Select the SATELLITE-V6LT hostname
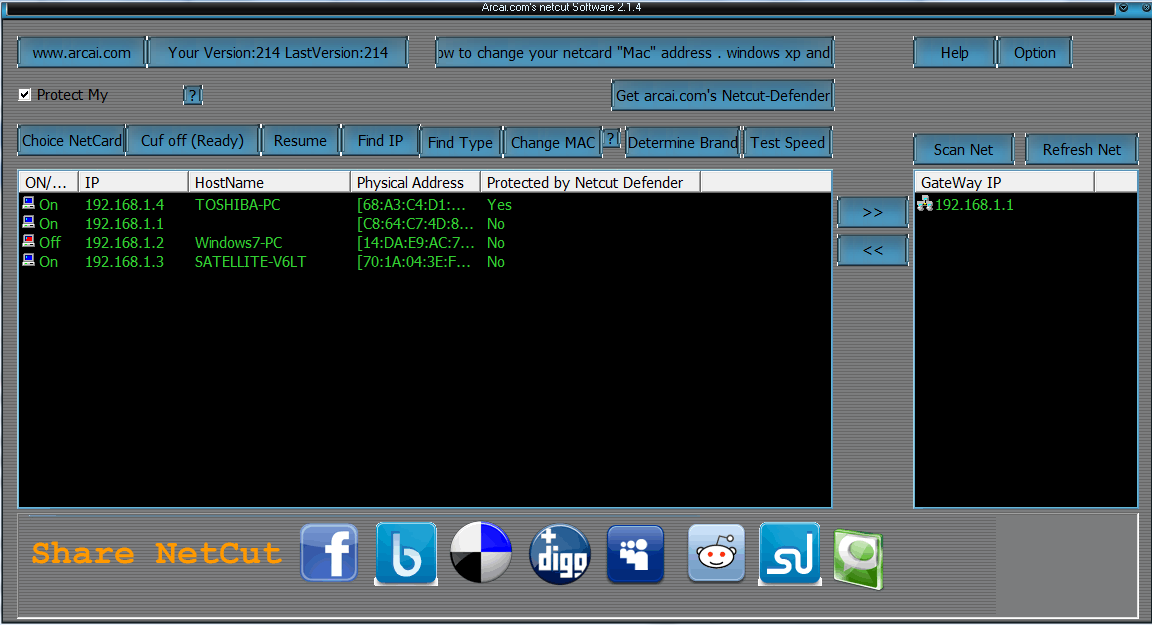Viewport: 1152px width, 625px height. point(251,262)
